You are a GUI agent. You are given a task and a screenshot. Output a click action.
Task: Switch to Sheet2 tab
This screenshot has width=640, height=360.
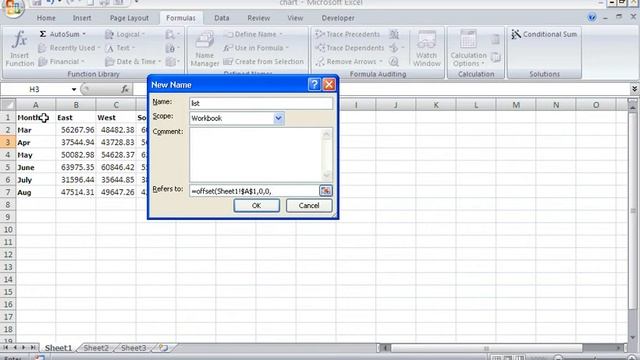click(96, 348)
